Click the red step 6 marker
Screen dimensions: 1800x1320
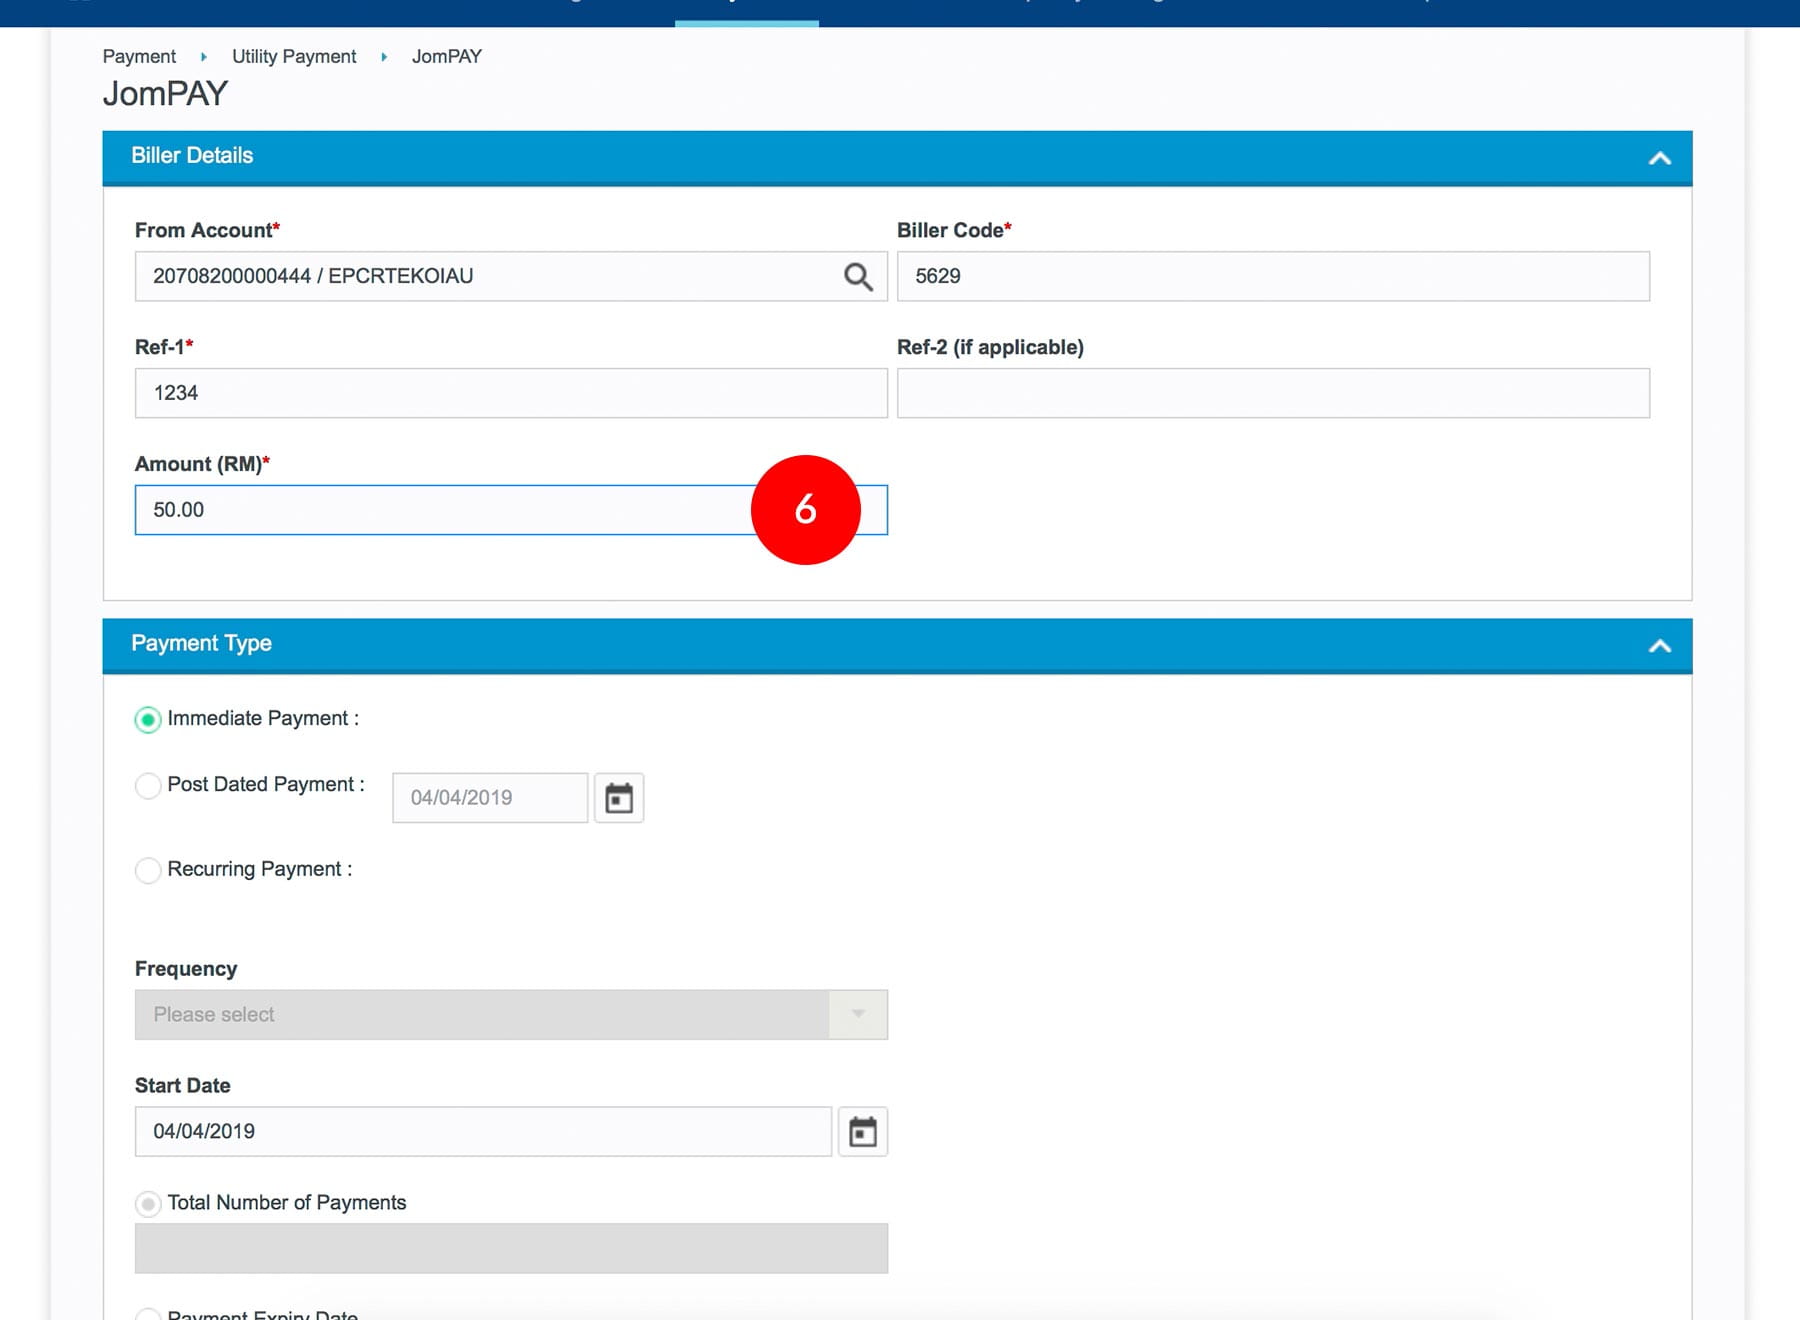click(x=805, y=510)
